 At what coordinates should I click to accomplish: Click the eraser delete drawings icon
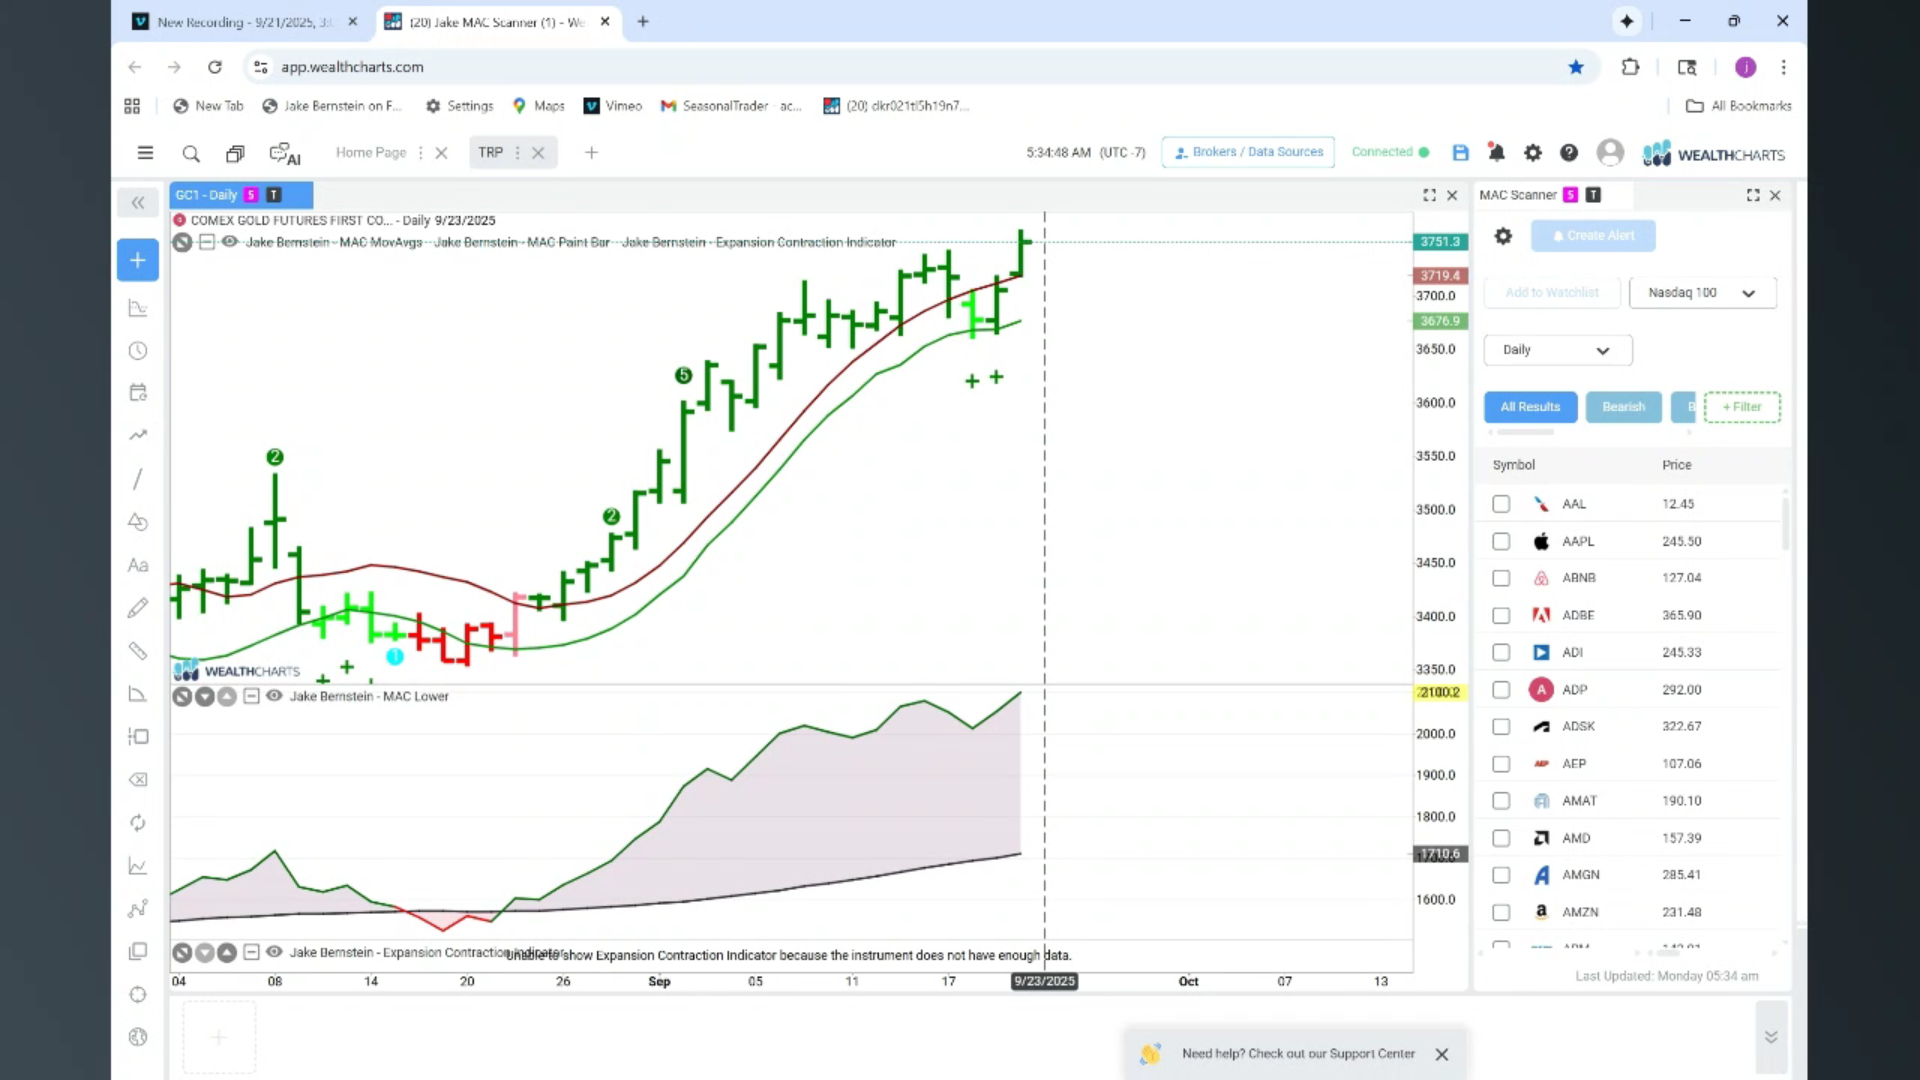coord(138,780)
